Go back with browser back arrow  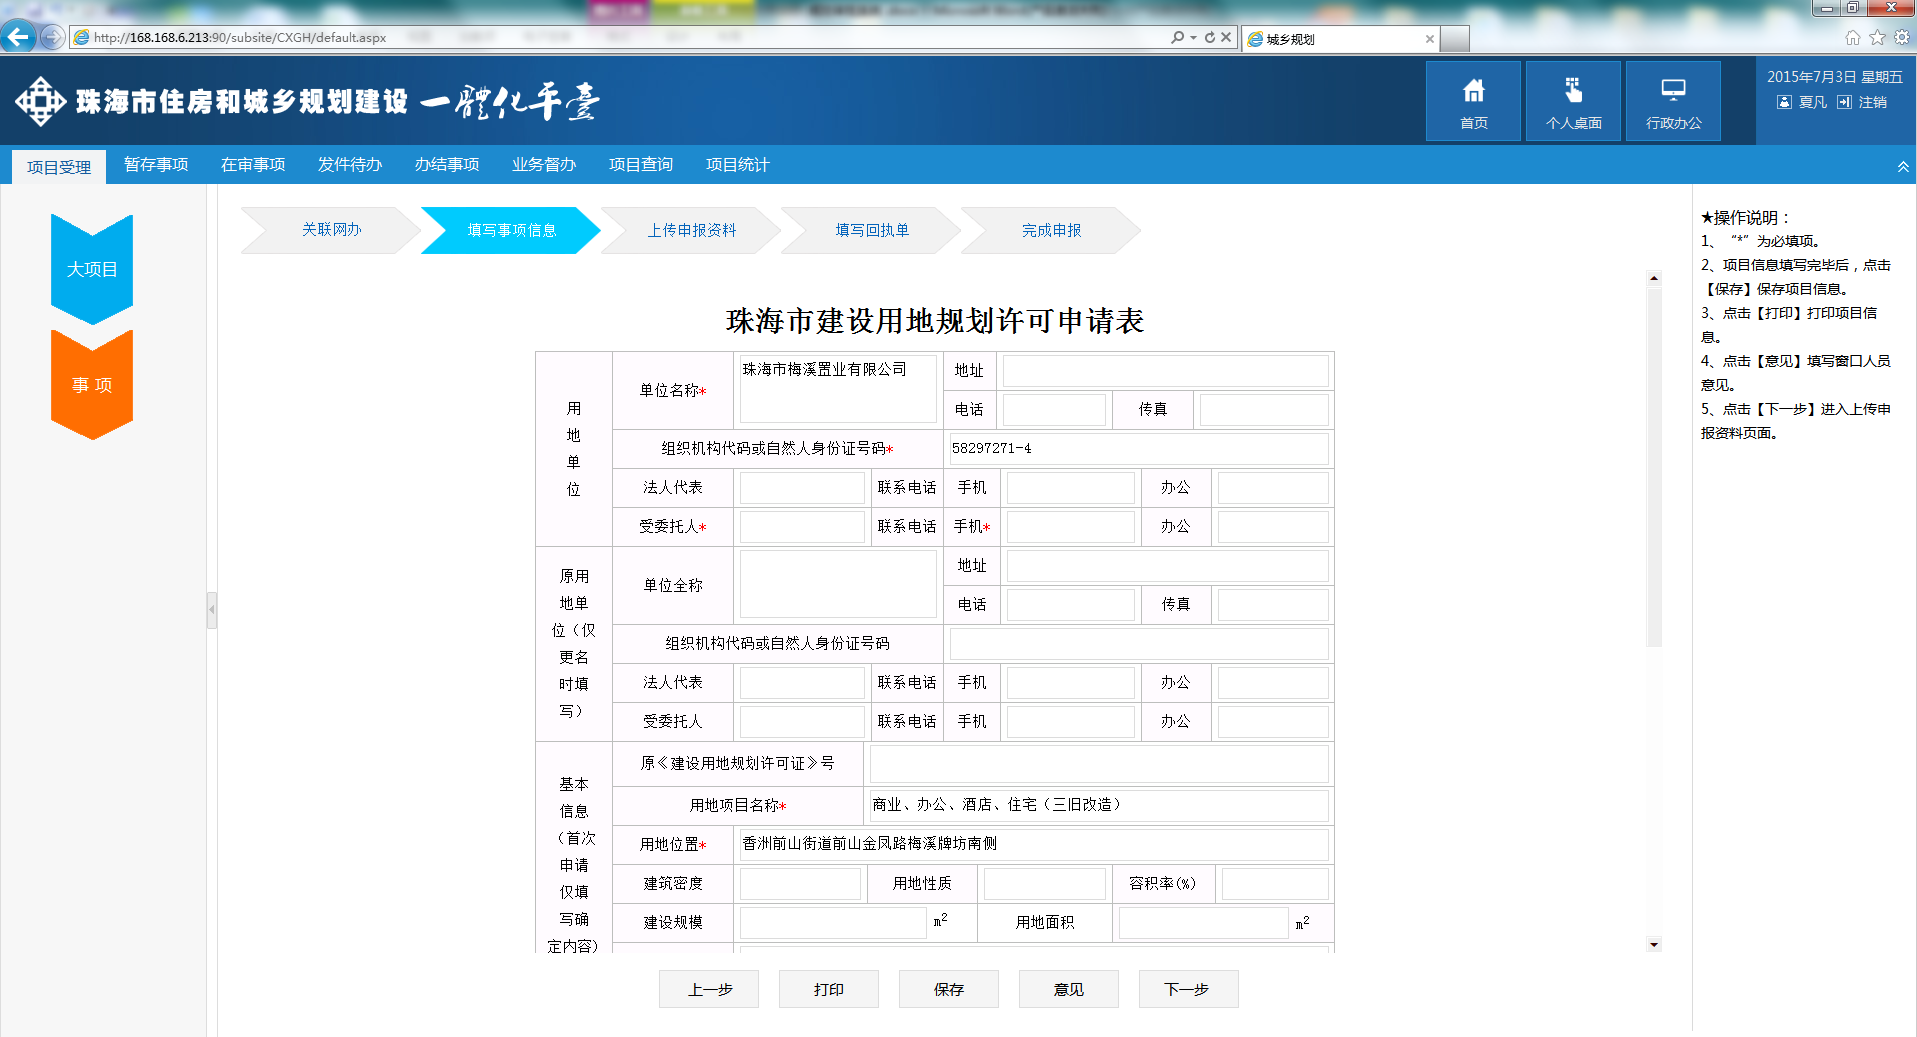(x=18, y=37)
